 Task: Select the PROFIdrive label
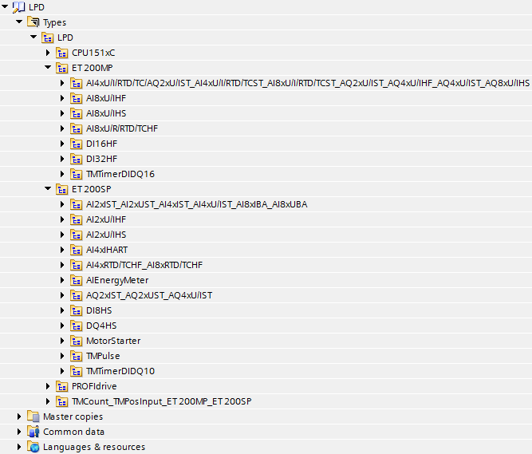click(x=94, y=386)
